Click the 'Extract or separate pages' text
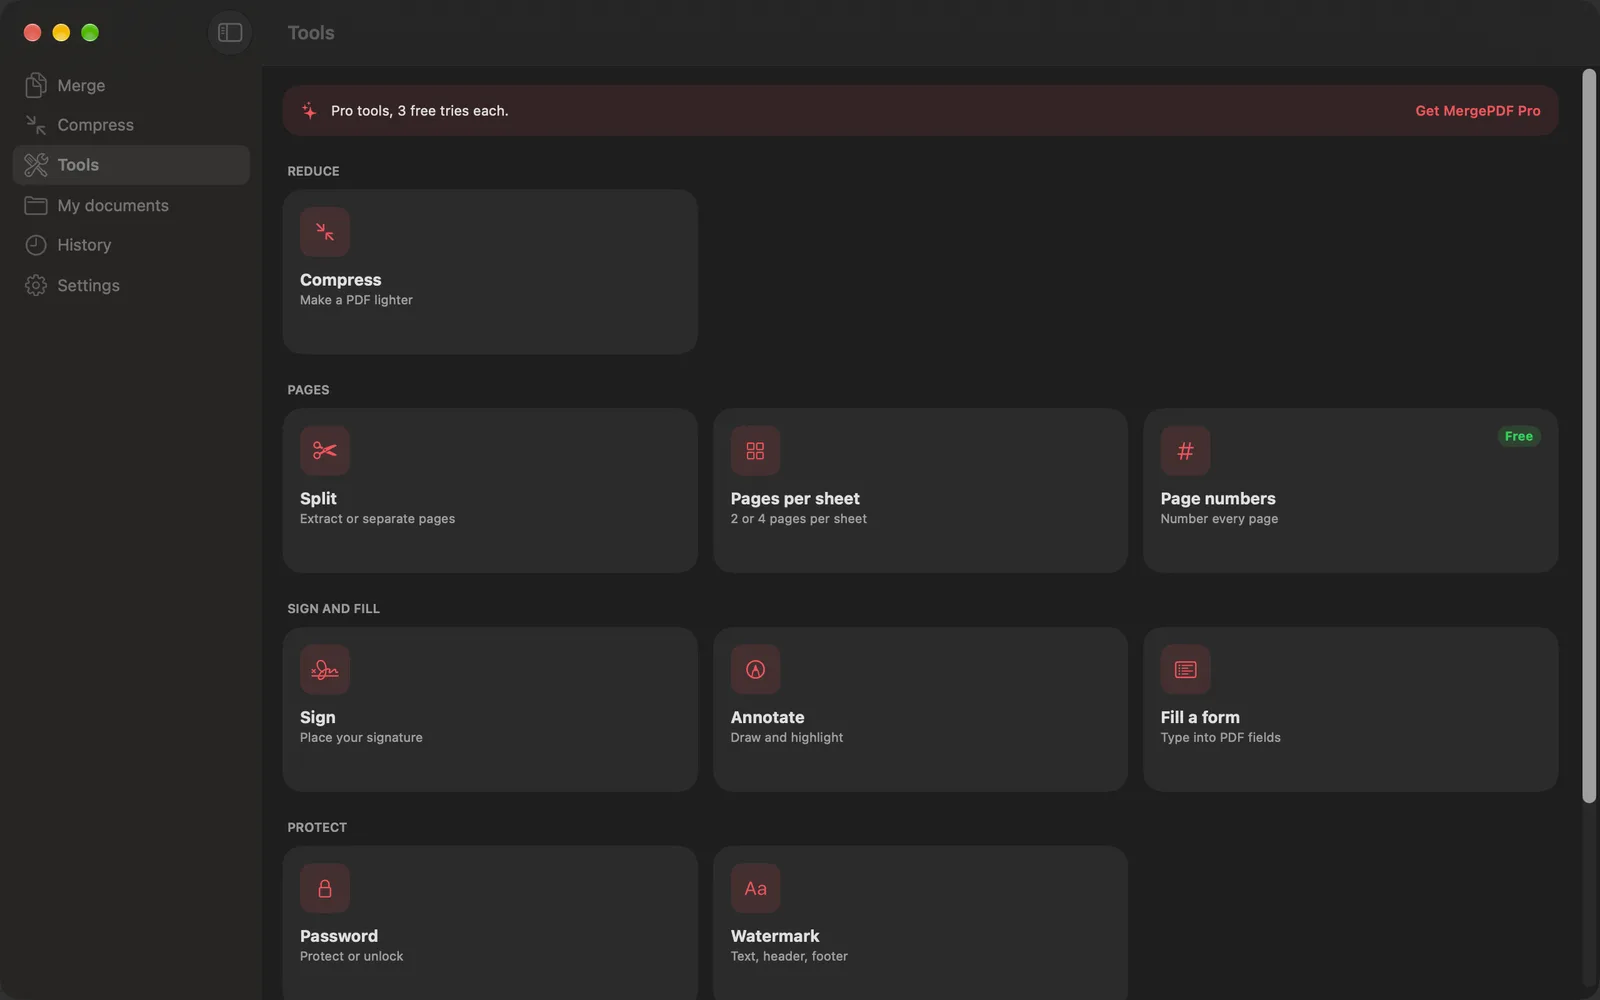 377,519
